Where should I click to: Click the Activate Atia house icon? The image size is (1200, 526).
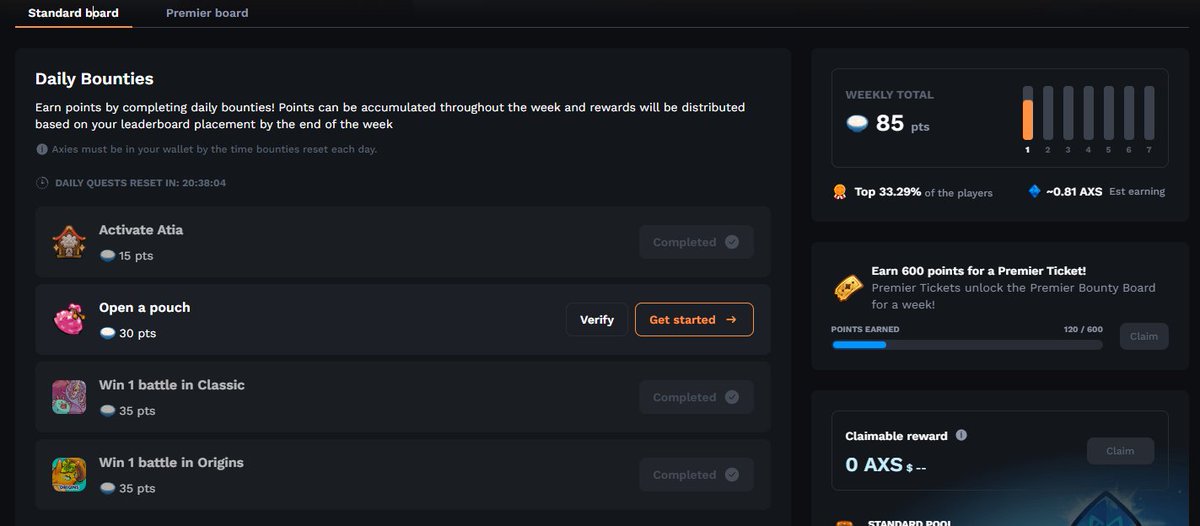point(69,242)
